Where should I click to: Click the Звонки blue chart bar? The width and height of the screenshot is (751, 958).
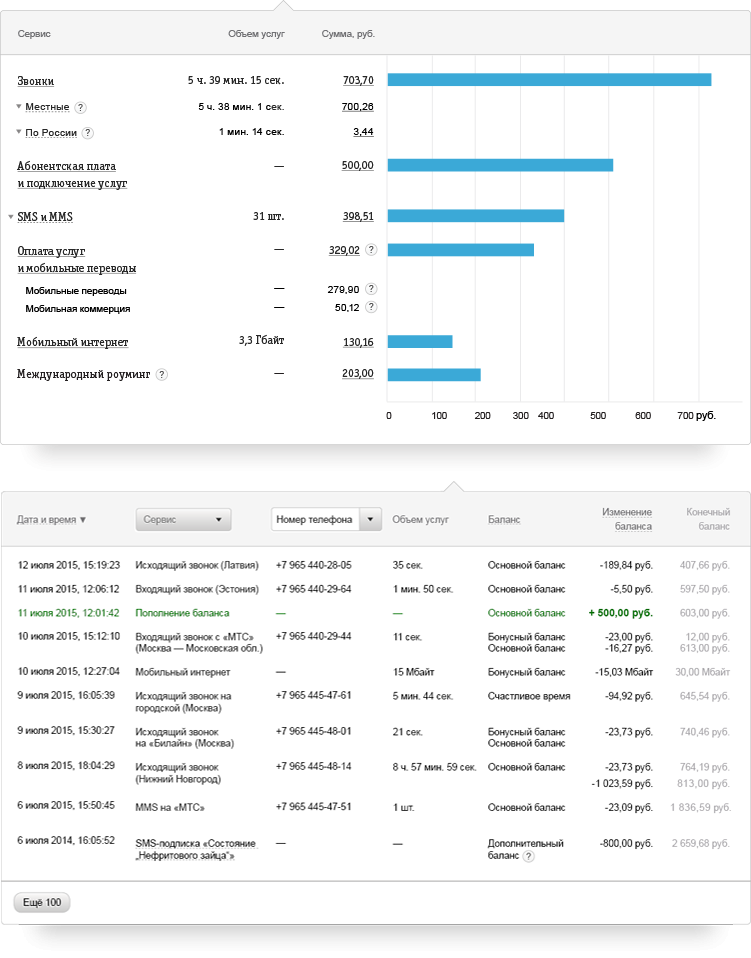click(549, 80)
